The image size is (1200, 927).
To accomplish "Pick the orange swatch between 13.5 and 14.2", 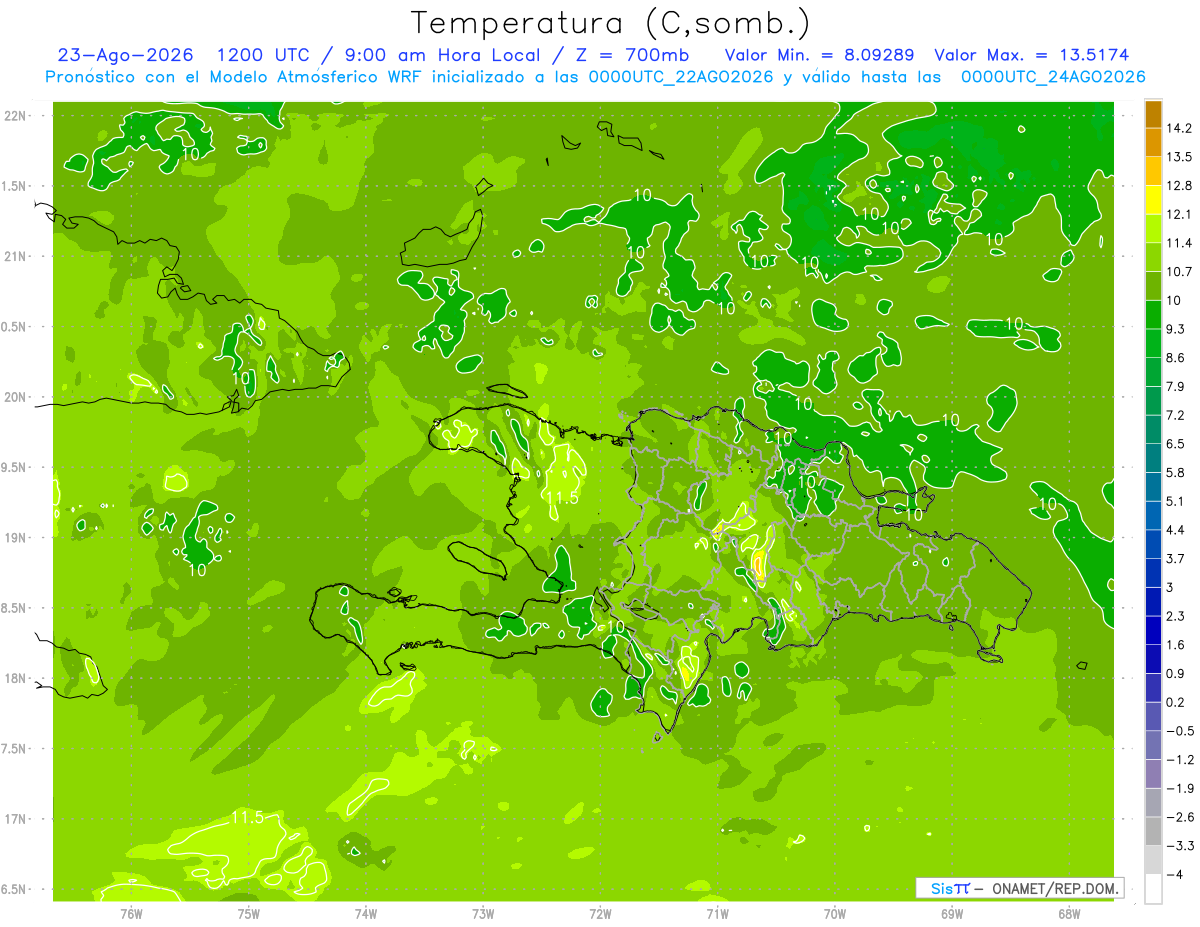I will pyautogui.click(x=1153, y=143).
